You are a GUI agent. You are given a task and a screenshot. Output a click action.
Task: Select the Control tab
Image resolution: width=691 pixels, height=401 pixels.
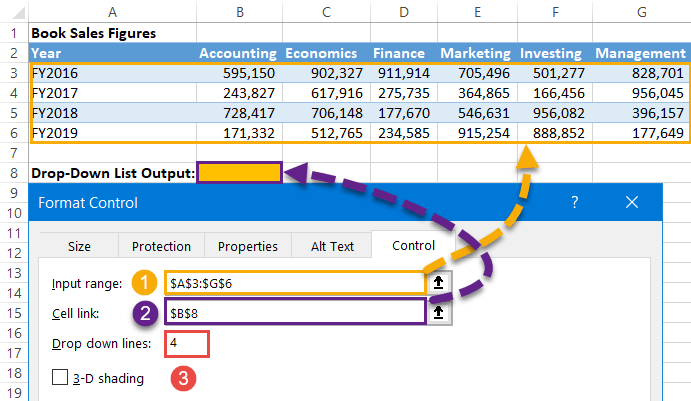[x=413, y=245]
